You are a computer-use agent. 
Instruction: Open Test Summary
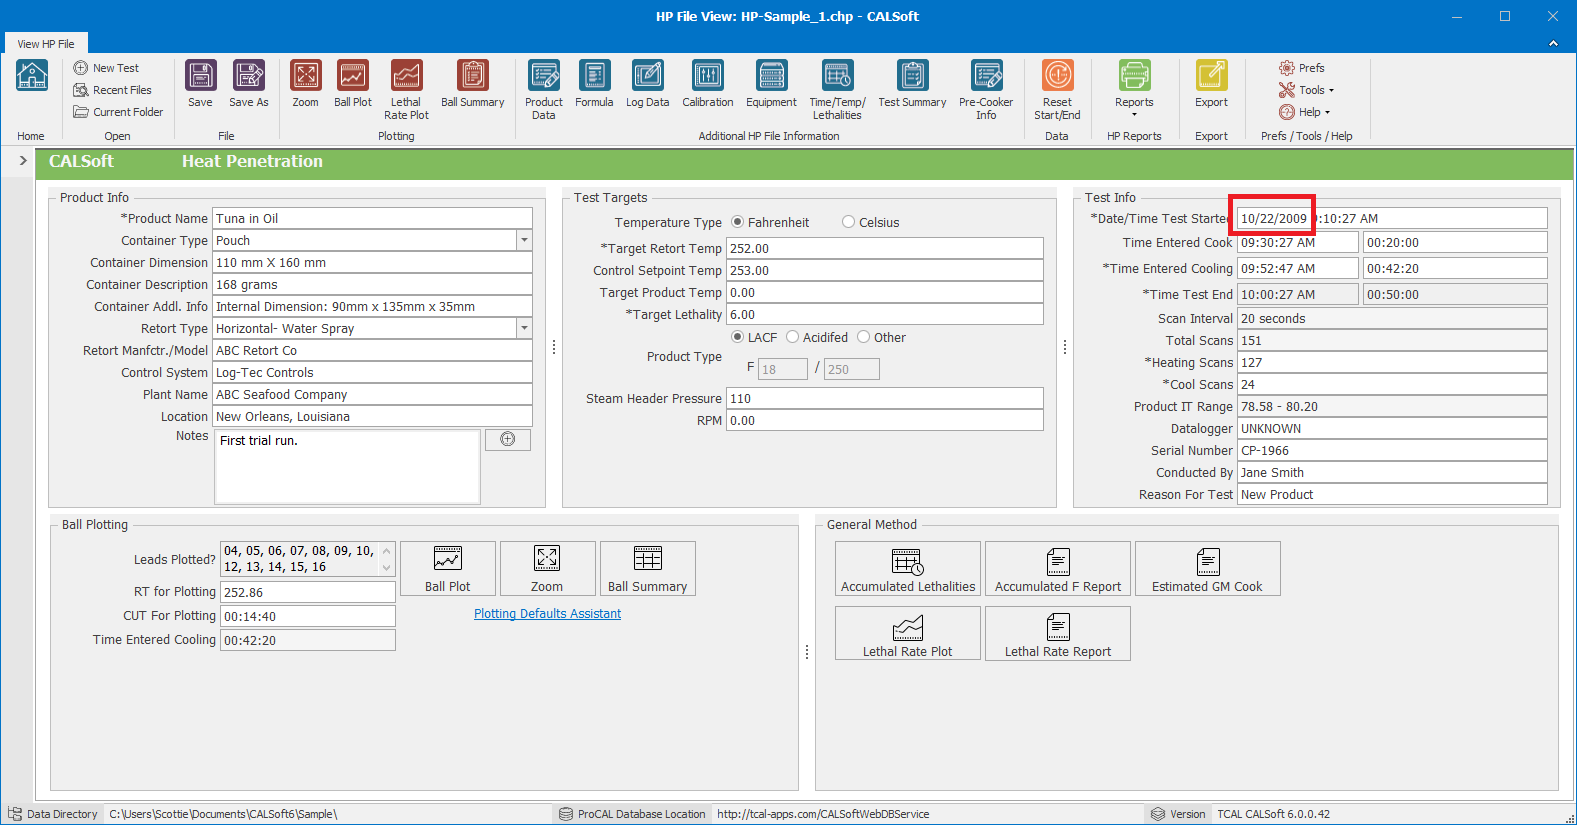912,84
